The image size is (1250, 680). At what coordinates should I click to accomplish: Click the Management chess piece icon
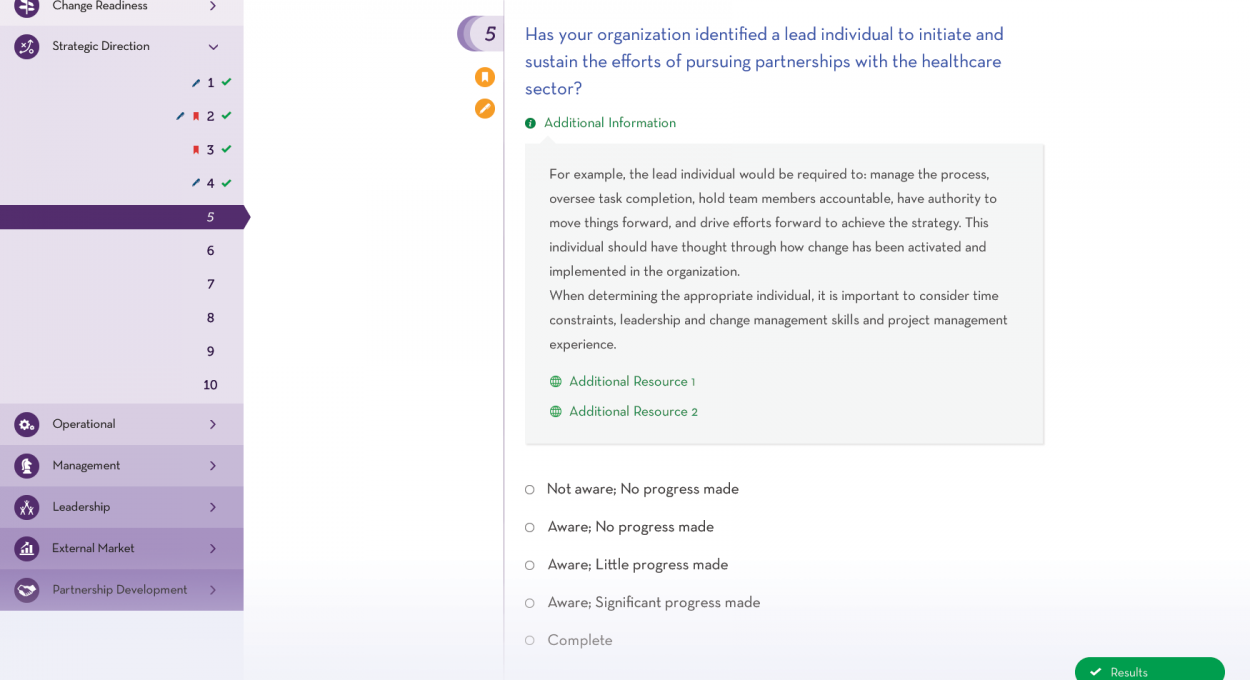coord(27,466)
